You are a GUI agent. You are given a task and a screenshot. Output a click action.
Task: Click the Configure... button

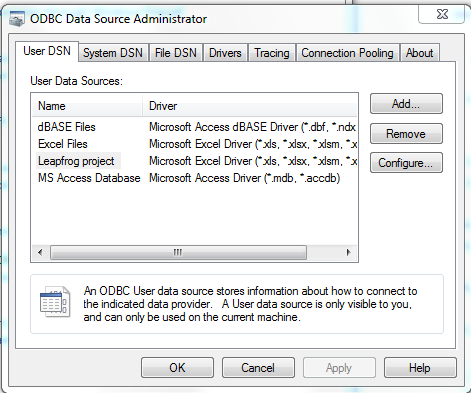[x=406, y=163]
